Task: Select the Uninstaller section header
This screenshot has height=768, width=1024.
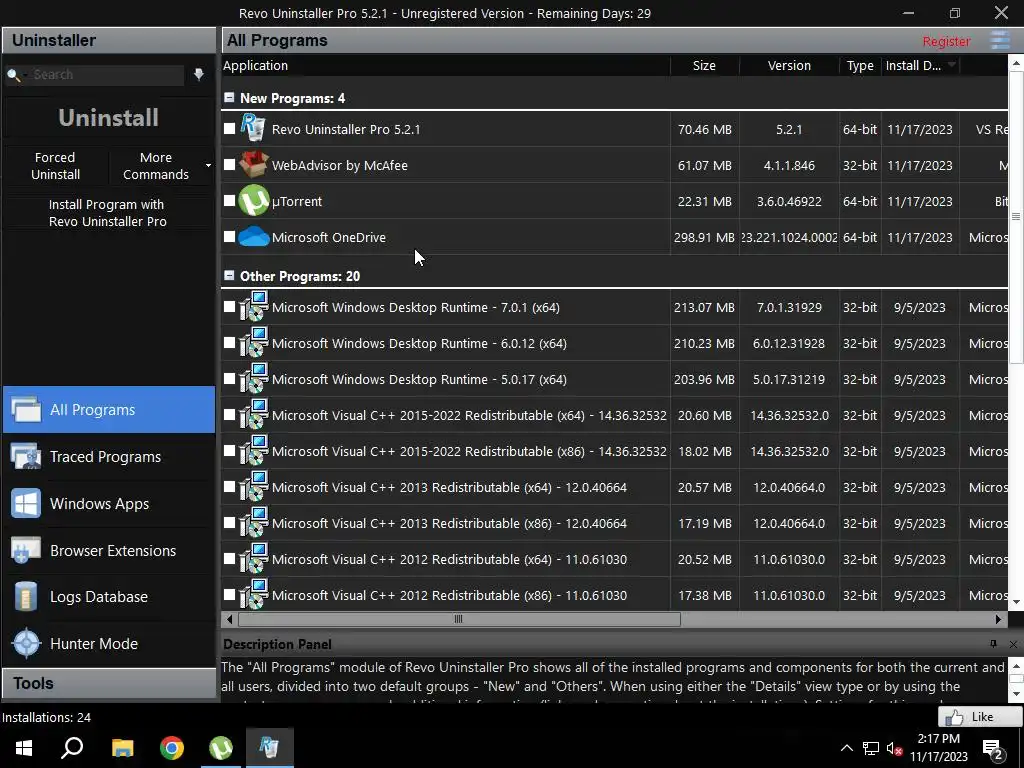Action: (109, 40)
